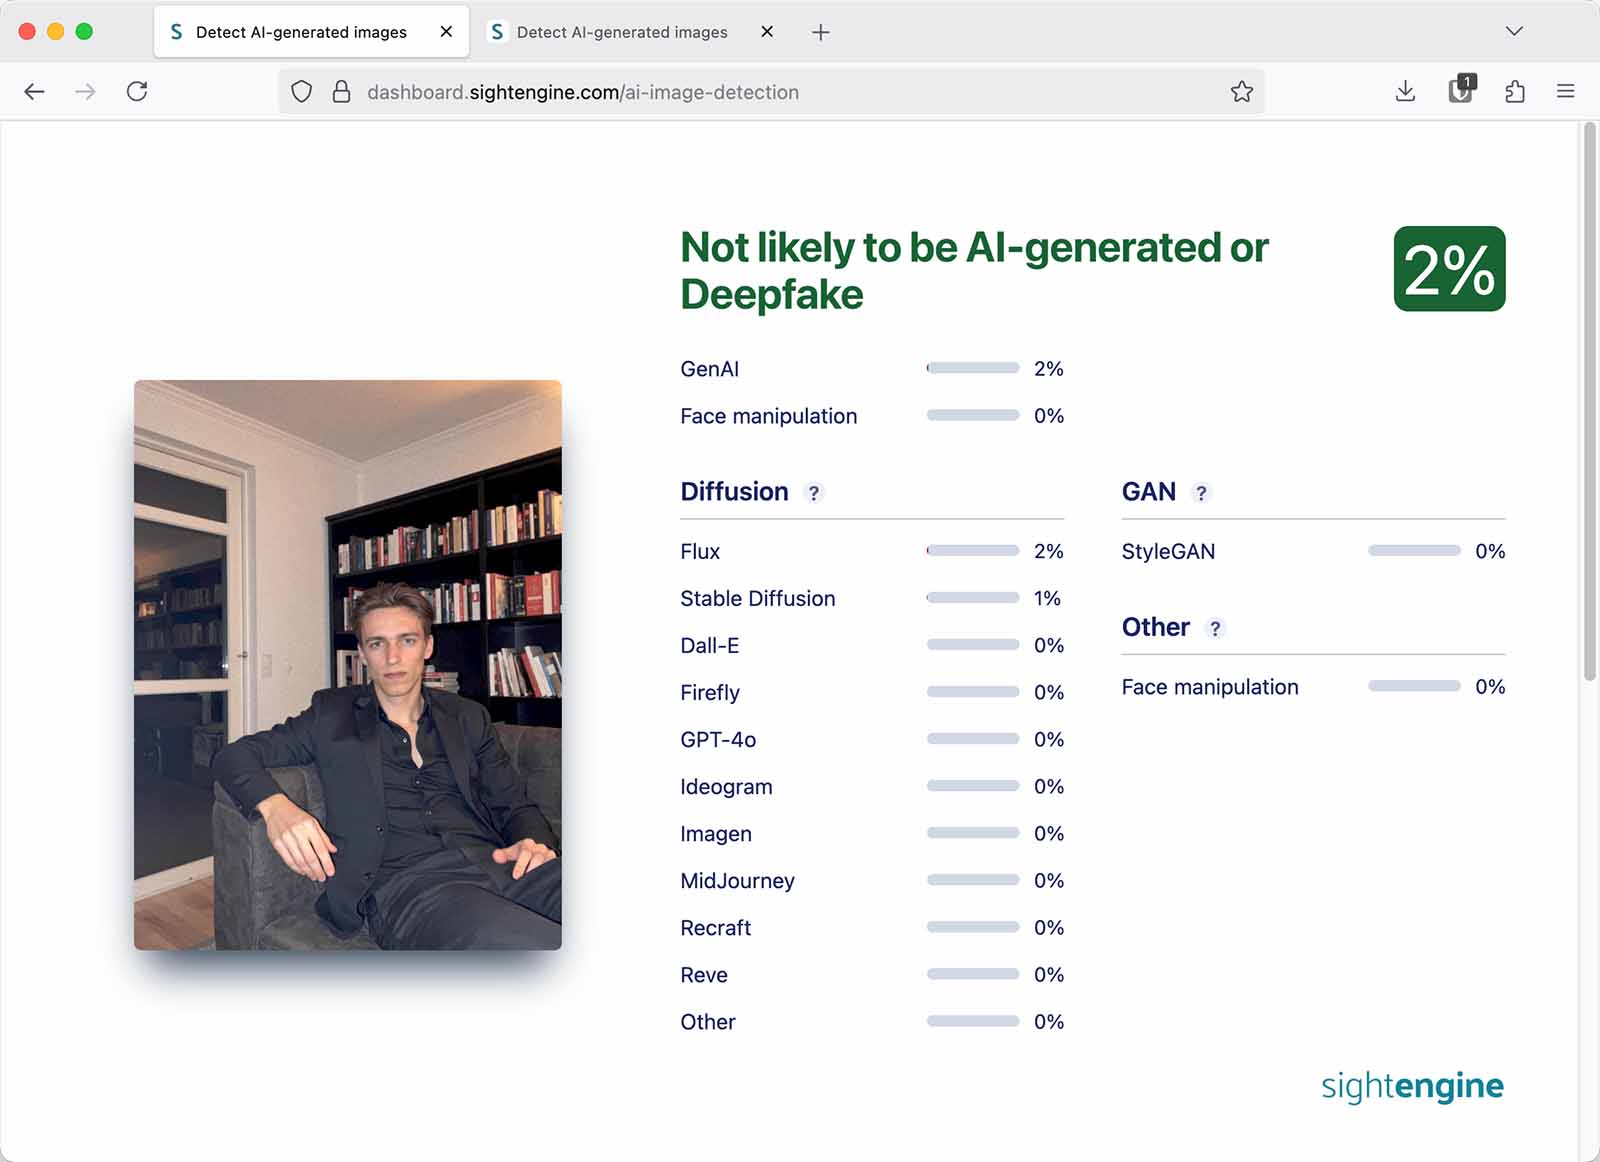Open the tracking protection shield icon
This screenshot has height=1162, width=1600.
pyautogui.click(x=301, y=92)
